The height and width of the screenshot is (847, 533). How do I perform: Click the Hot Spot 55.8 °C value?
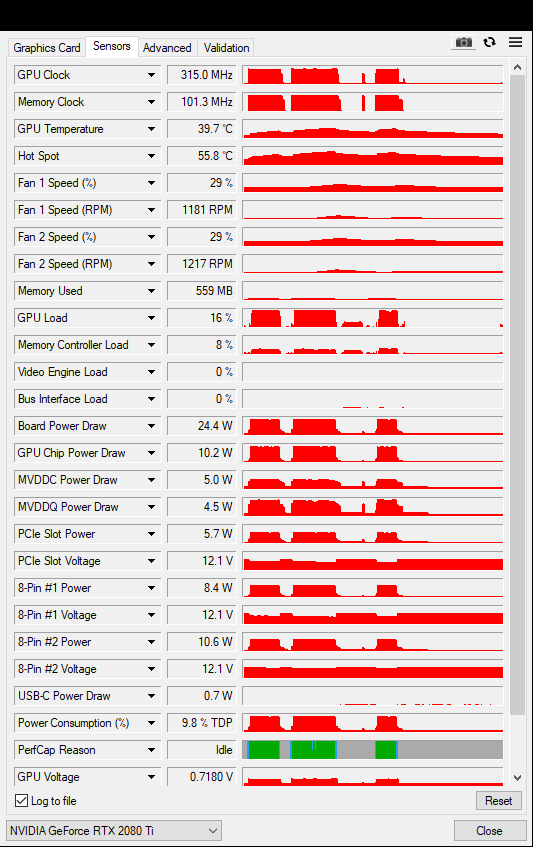point(202,156)
